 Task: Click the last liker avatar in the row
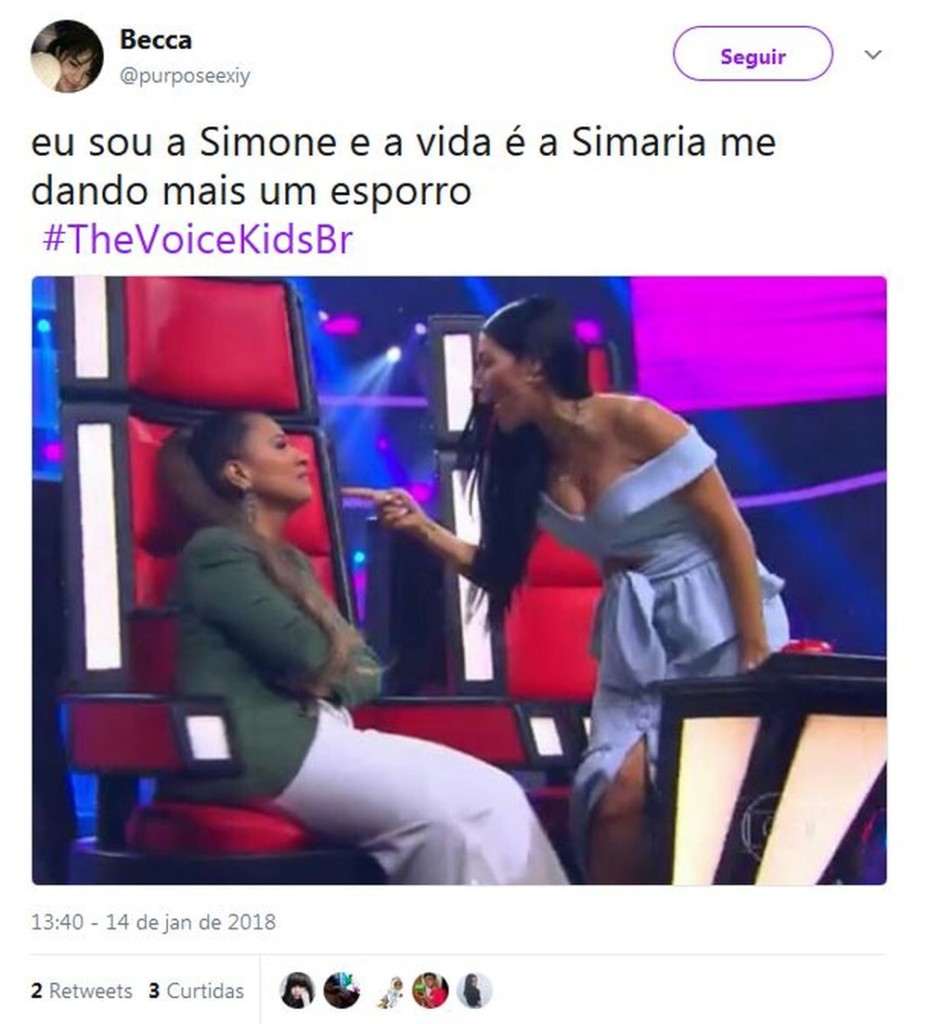tap(473, 990)
